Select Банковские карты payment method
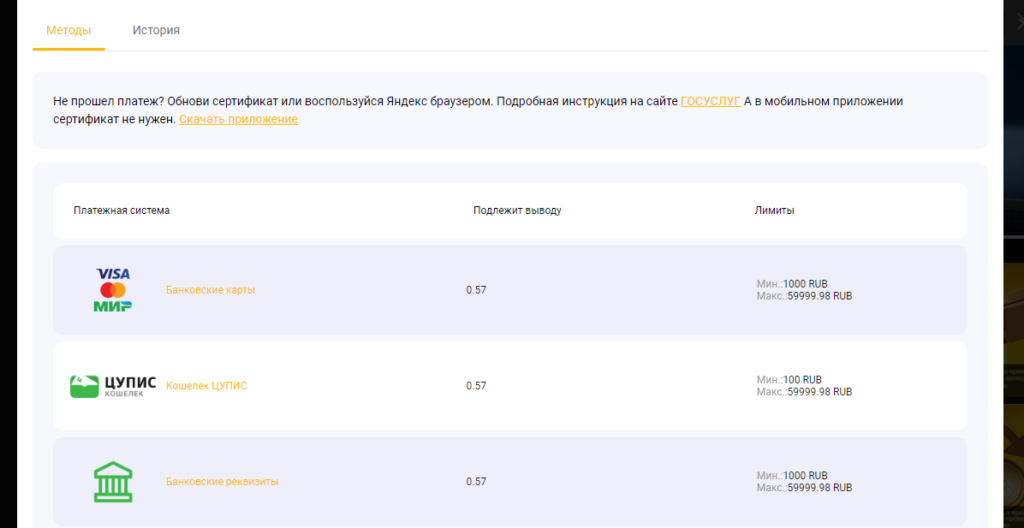The width and height of the screenshot is (1024, 528). [210, 290]
